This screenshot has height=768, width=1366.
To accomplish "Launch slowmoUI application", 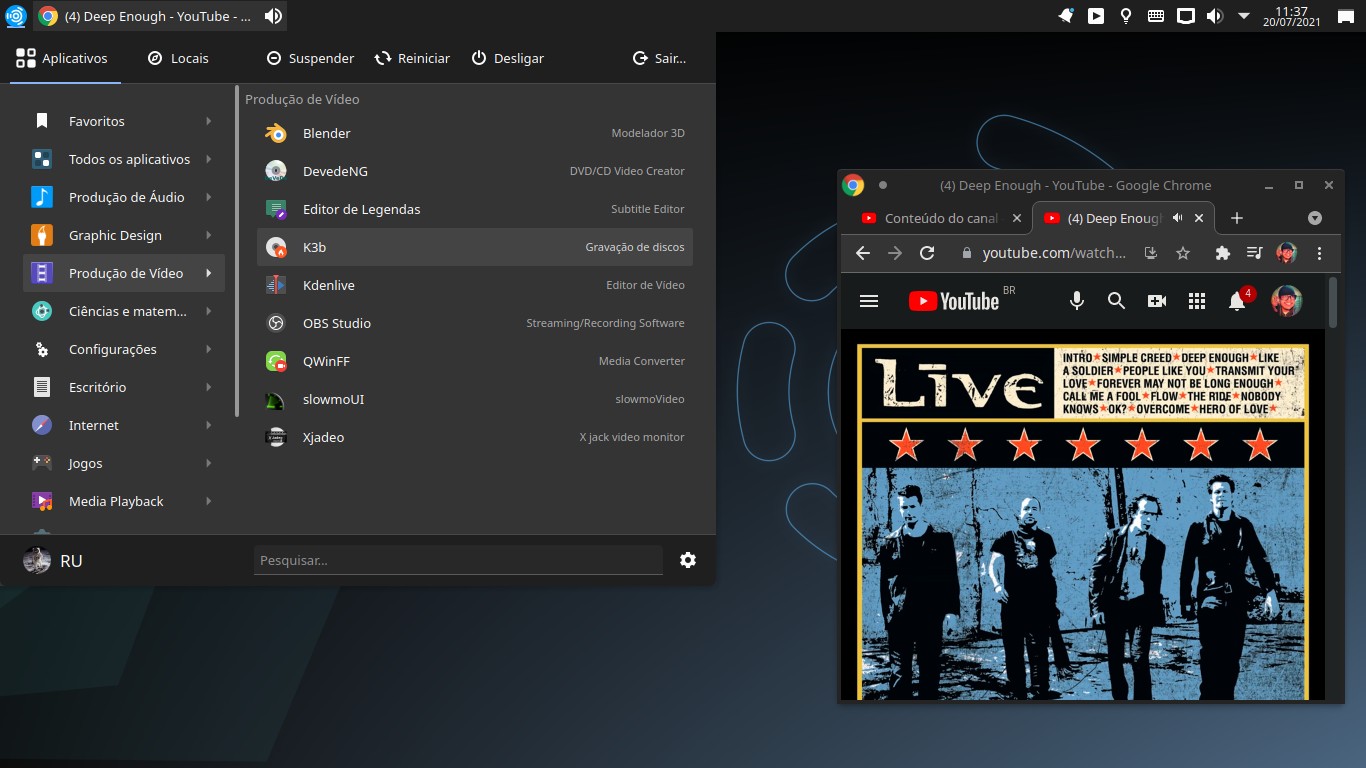I will click(475, 399).
